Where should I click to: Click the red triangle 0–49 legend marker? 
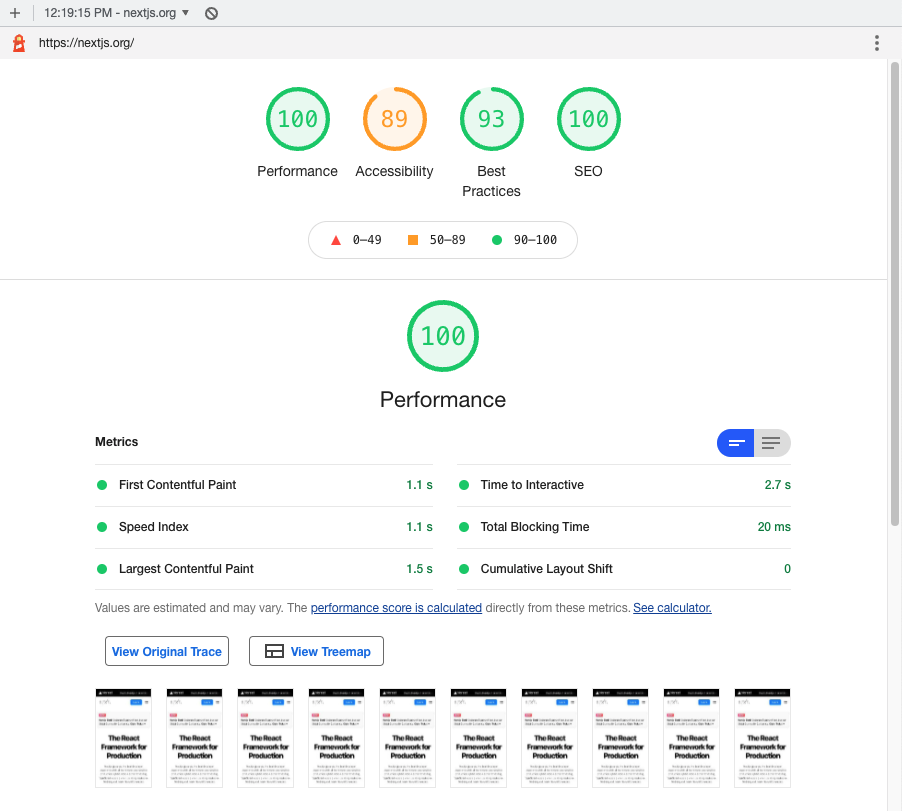pyautogui.click(x=336, y=240)
